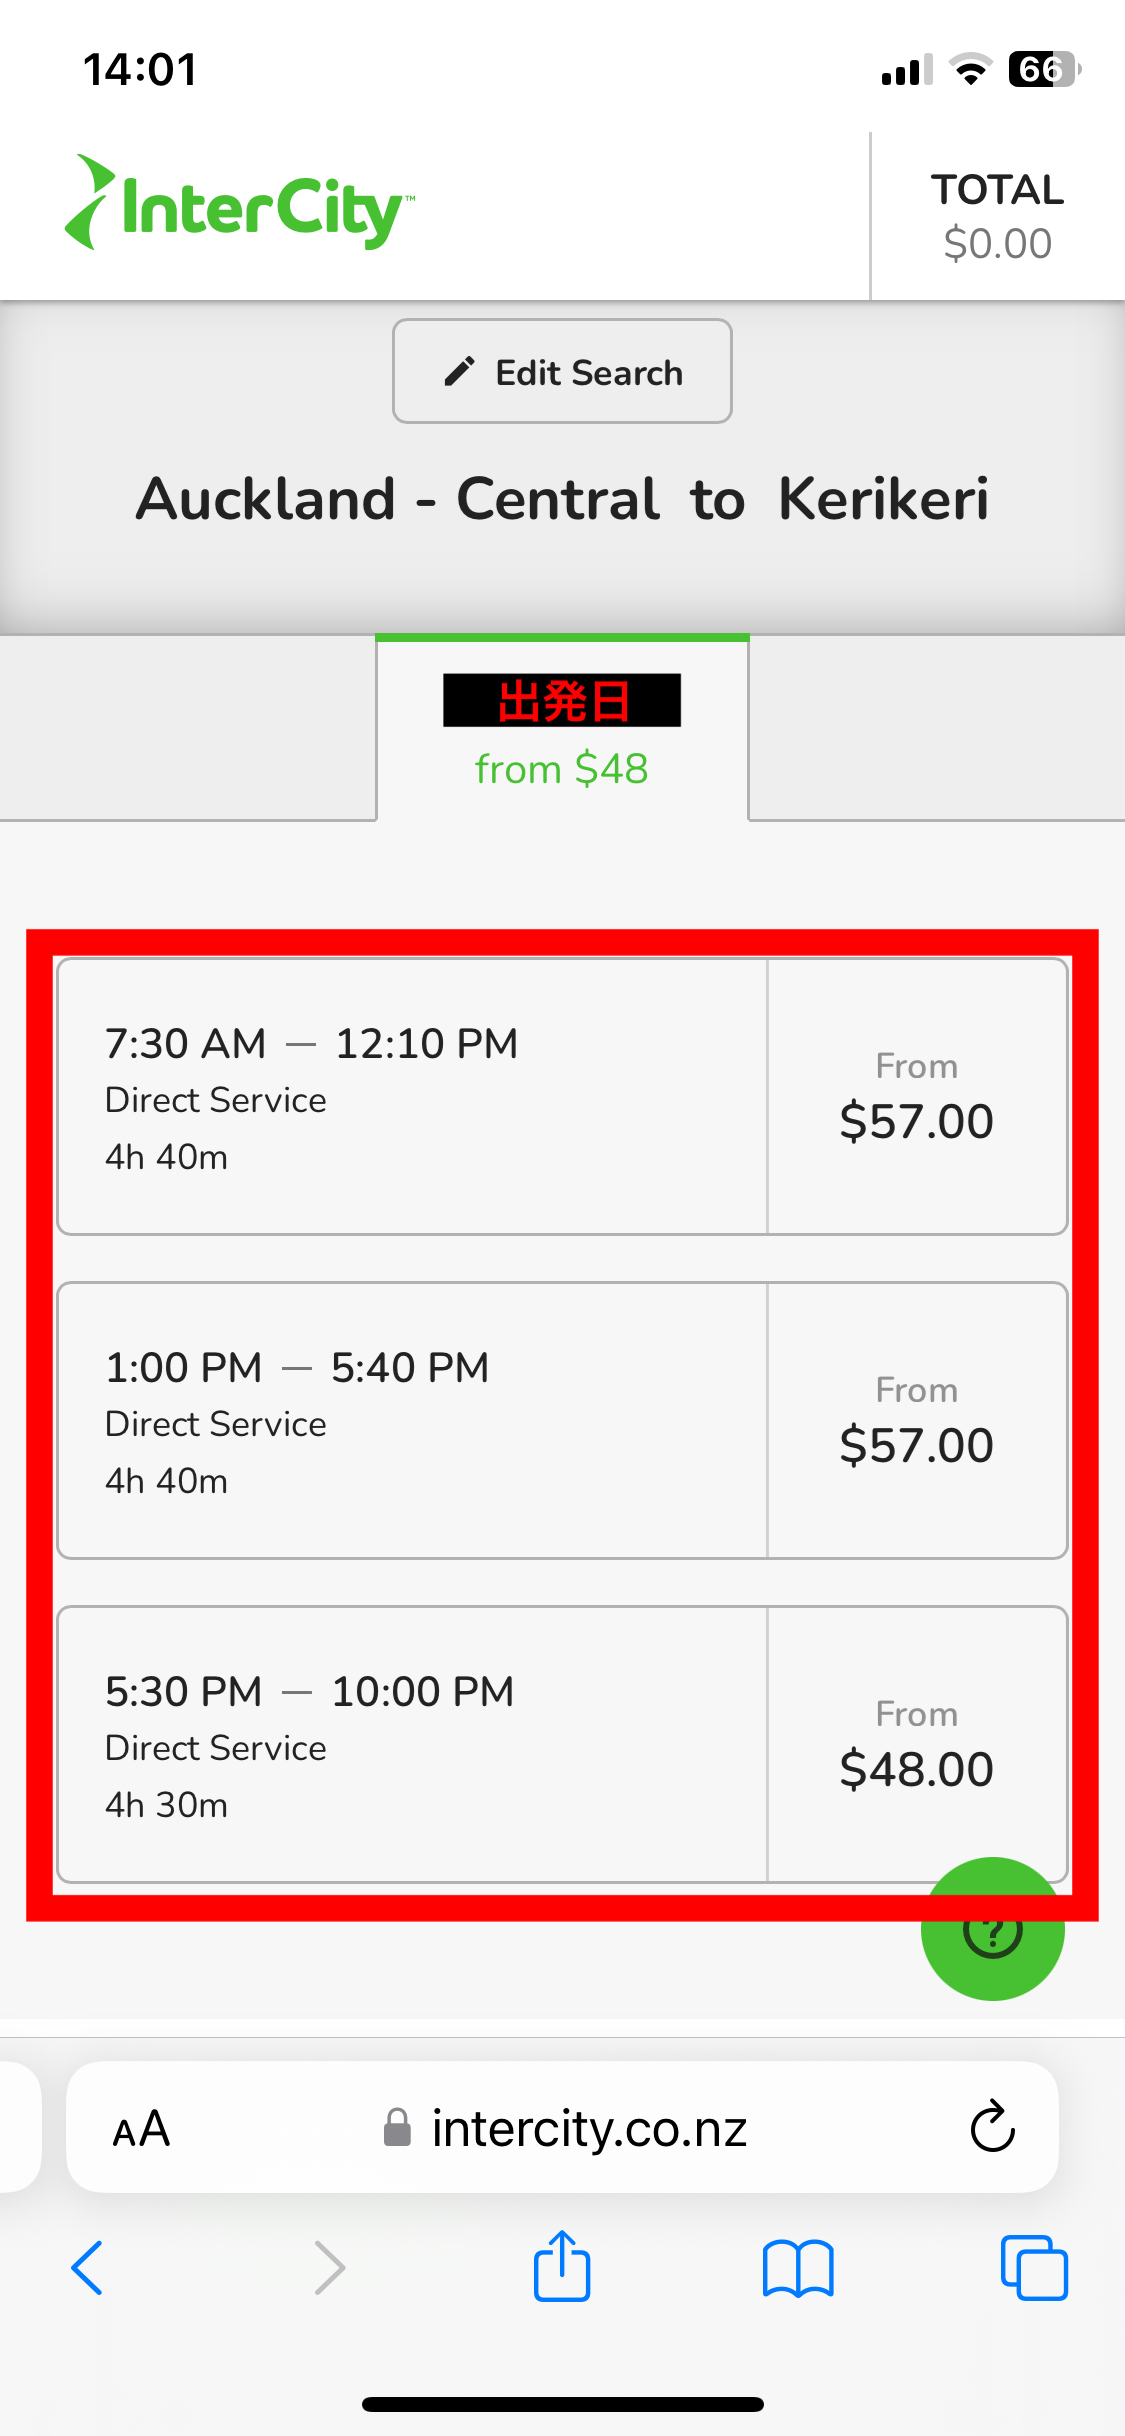Tap the Safari forward arrow

329,2268
